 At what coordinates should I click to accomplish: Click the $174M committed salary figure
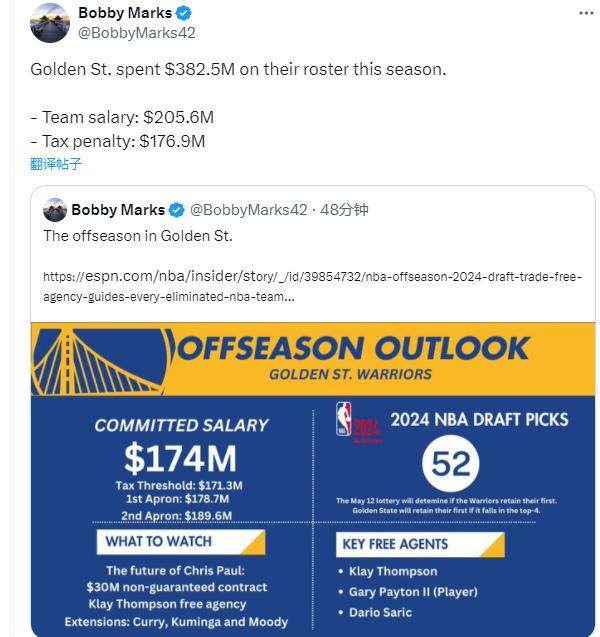(x=181, y=458)
